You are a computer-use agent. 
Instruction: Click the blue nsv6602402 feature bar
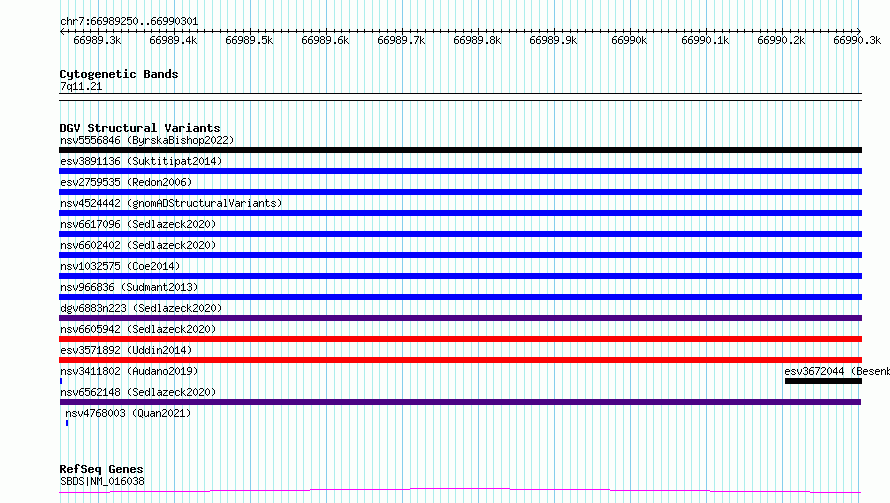tap(460, 255)
